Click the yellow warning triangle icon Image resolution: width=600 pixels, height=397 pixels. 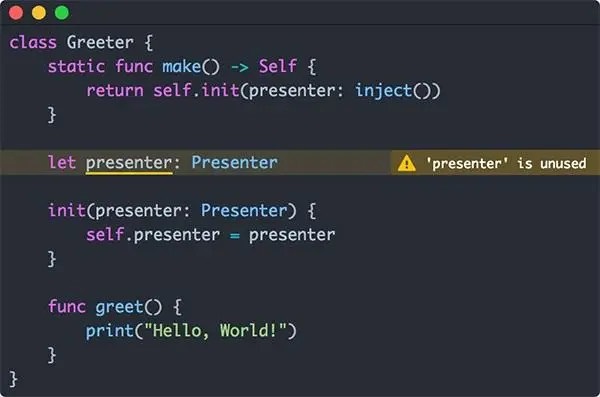click(x=406, y=163)
